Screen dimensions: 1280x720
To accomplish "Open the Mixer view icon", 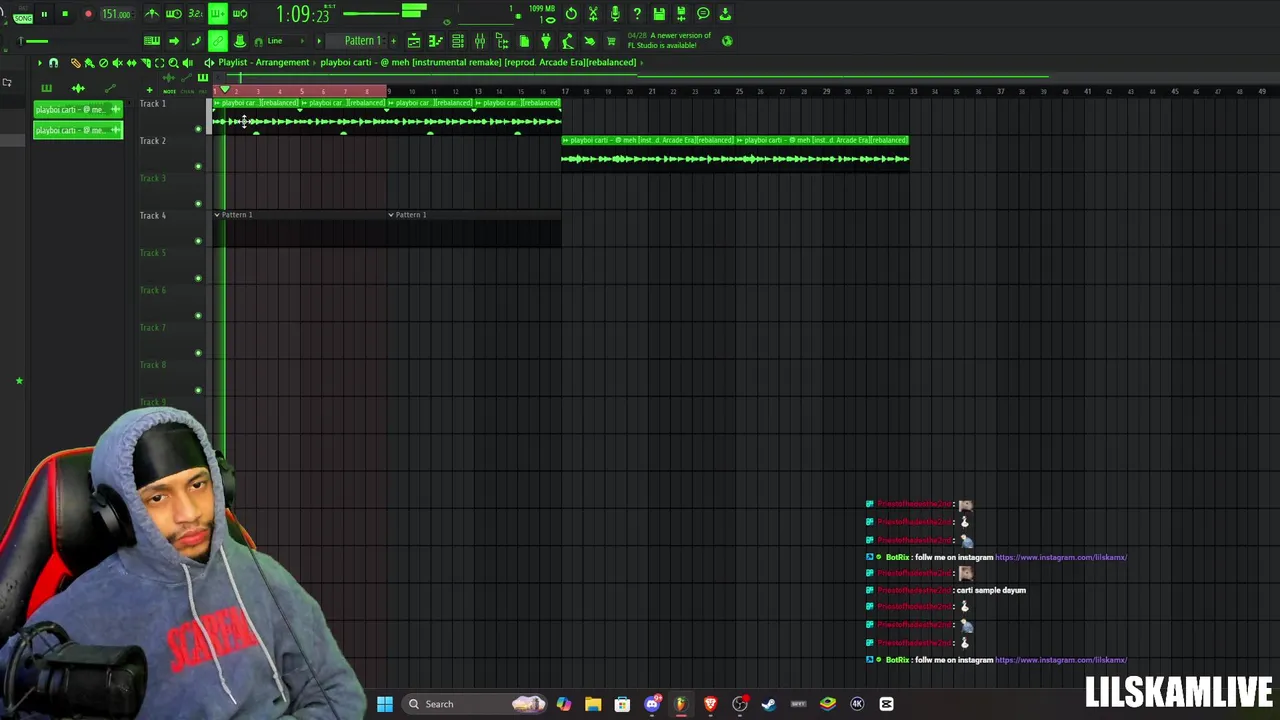I will [480, 41].
